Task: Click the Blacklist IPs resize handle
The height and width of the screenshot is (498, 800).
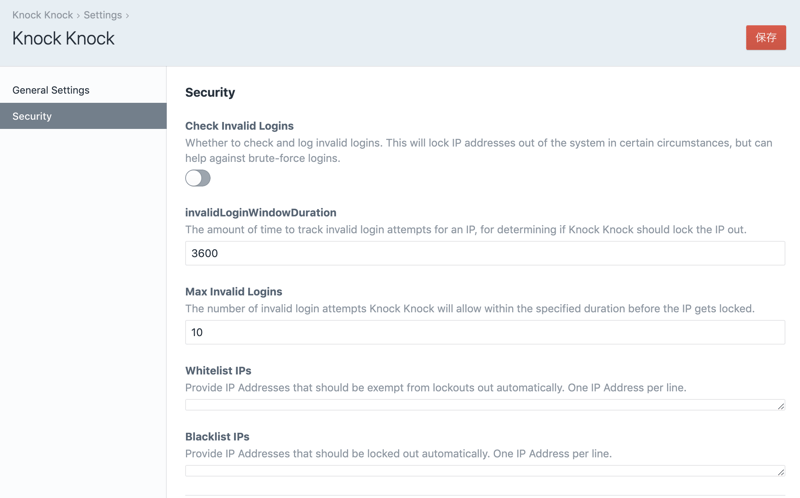Action: 780,472
